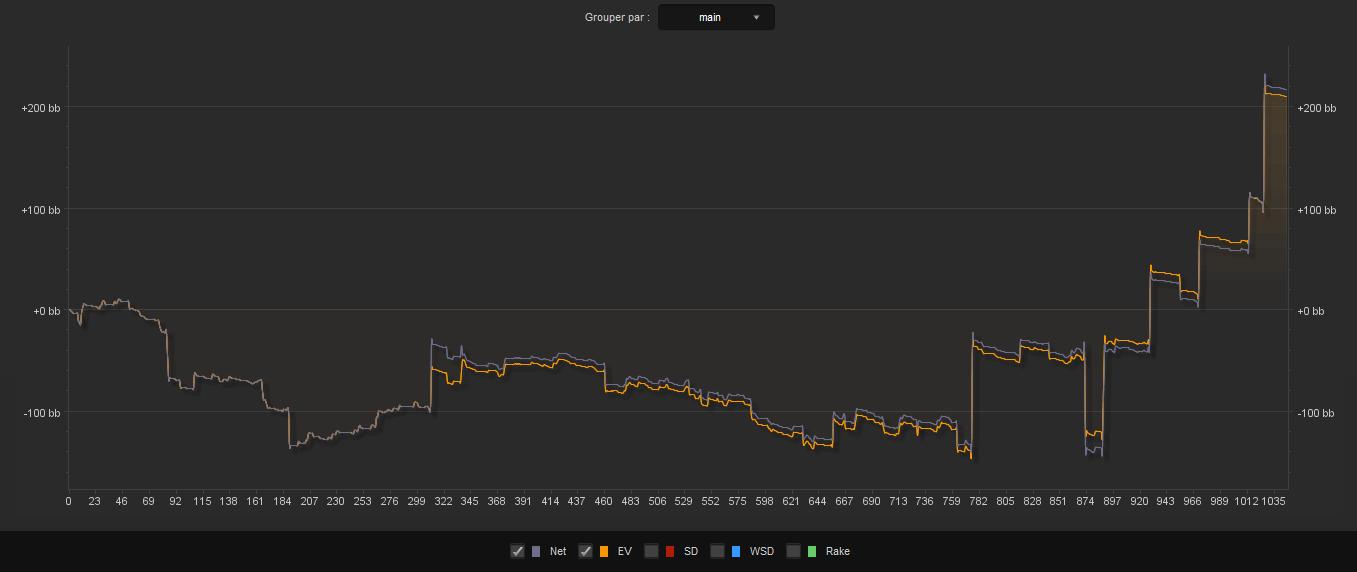Click the 'EV' legend label
1357x572 pixels.
(x=625, y=551)
